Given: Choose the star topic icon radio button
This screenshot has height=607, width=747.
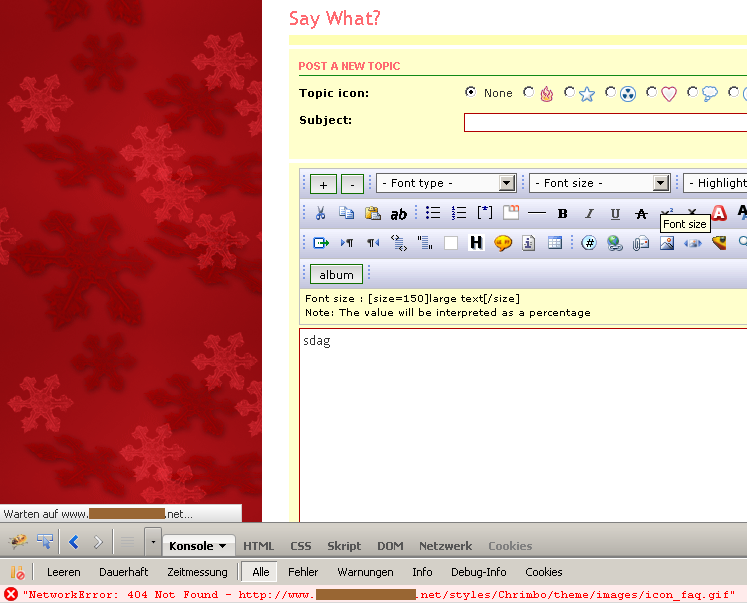Looking at the screenshot, I should [569, 93].
